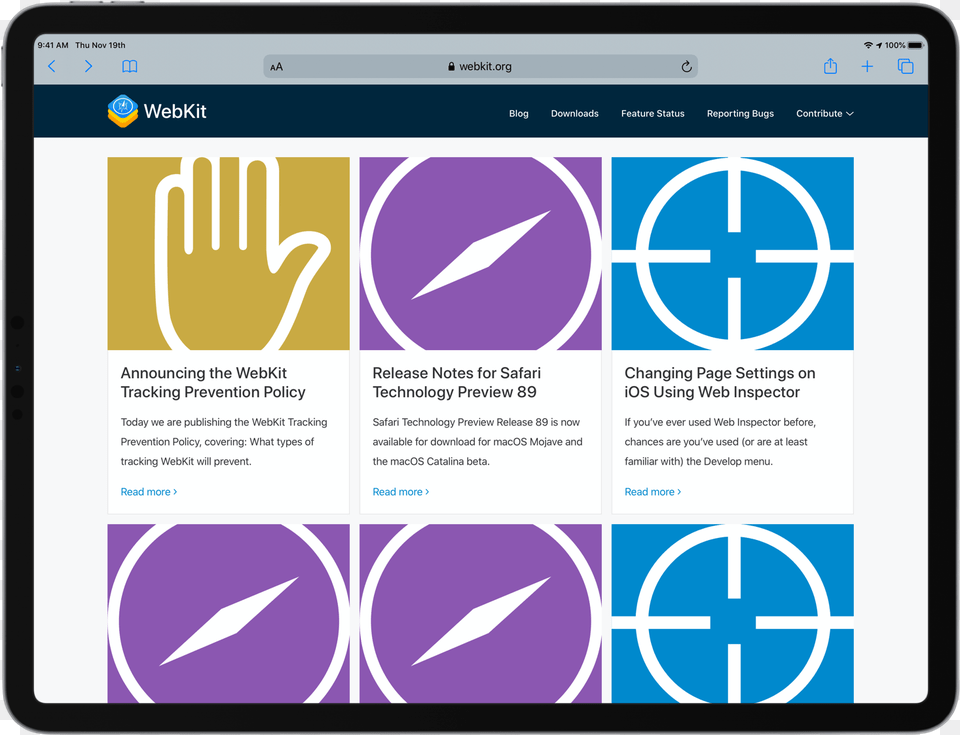The width and height of the screenshot is (960, 735).
Task: Tap the reload page icon
Action: point(686,67)
